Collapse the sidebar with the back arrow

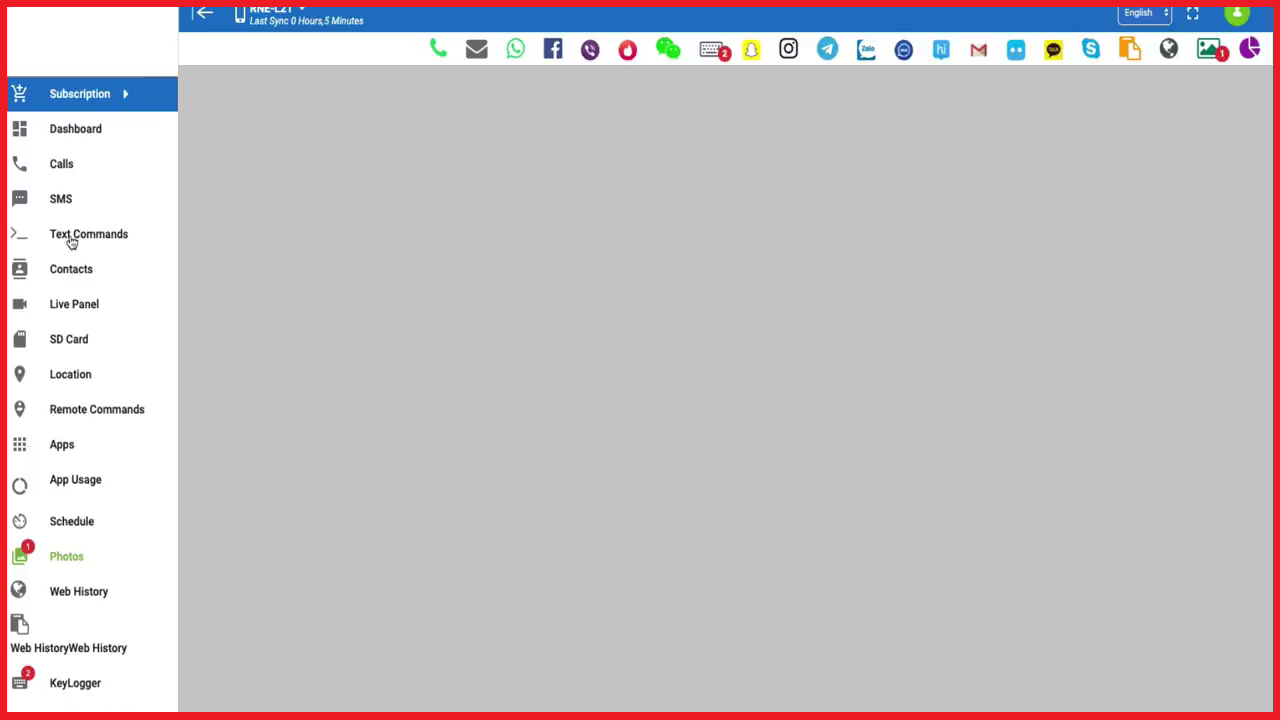[x=204, y=13]
